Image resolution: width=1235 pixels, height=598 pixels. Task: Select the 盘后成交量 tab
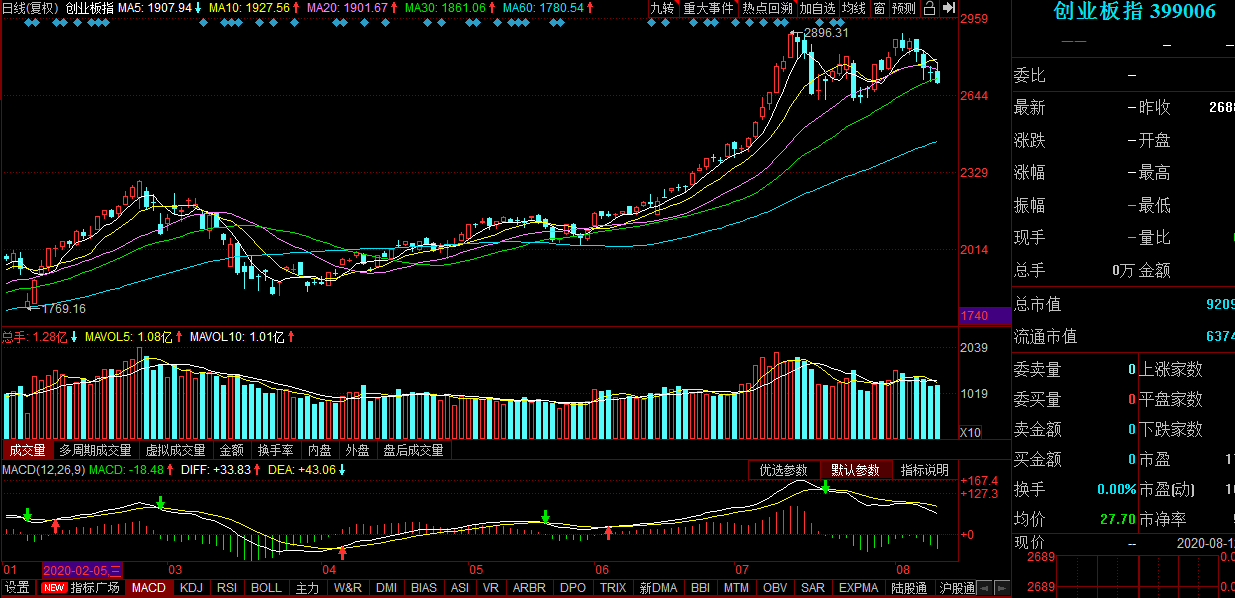pyautogui.click(x=413, y=450)
